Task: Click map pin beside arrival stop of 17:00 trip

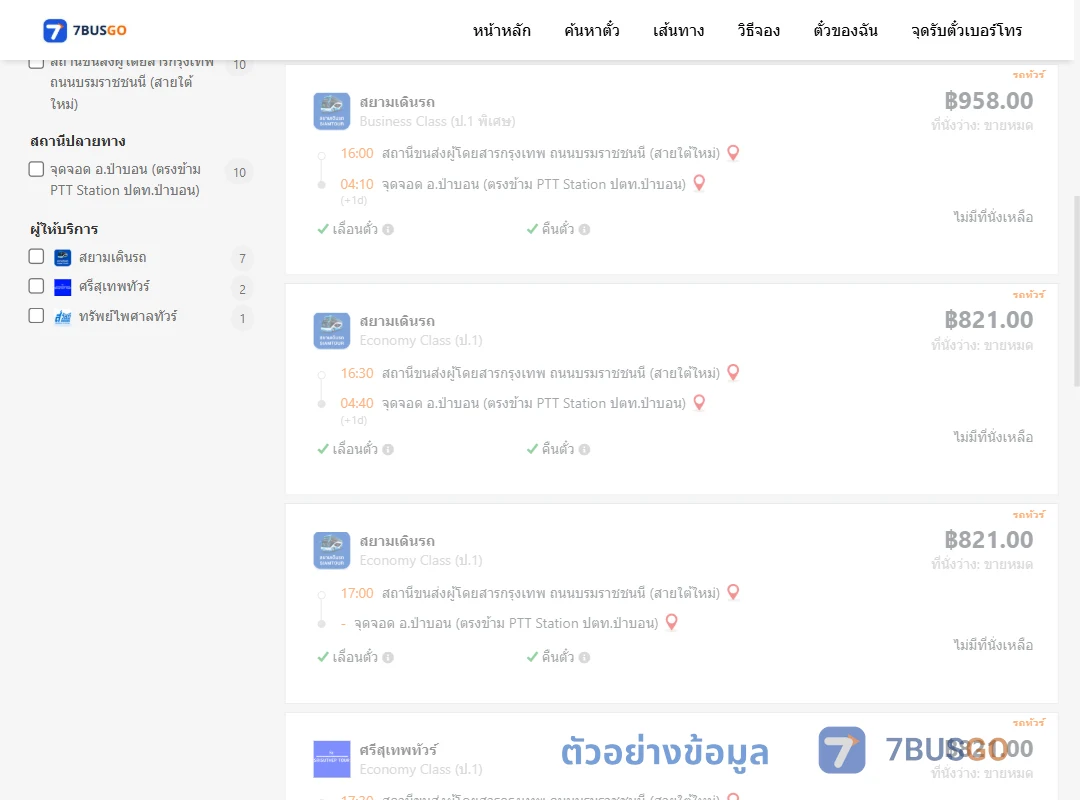Action: tap(672, 622)
